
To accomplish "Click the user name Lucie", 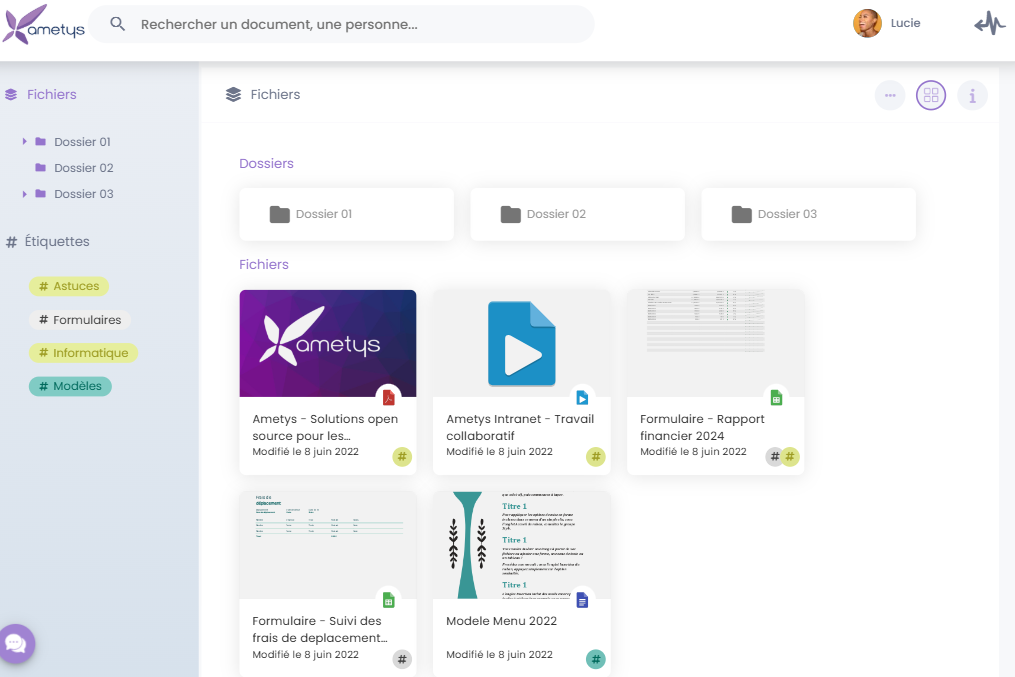I will tap(905, 23).
